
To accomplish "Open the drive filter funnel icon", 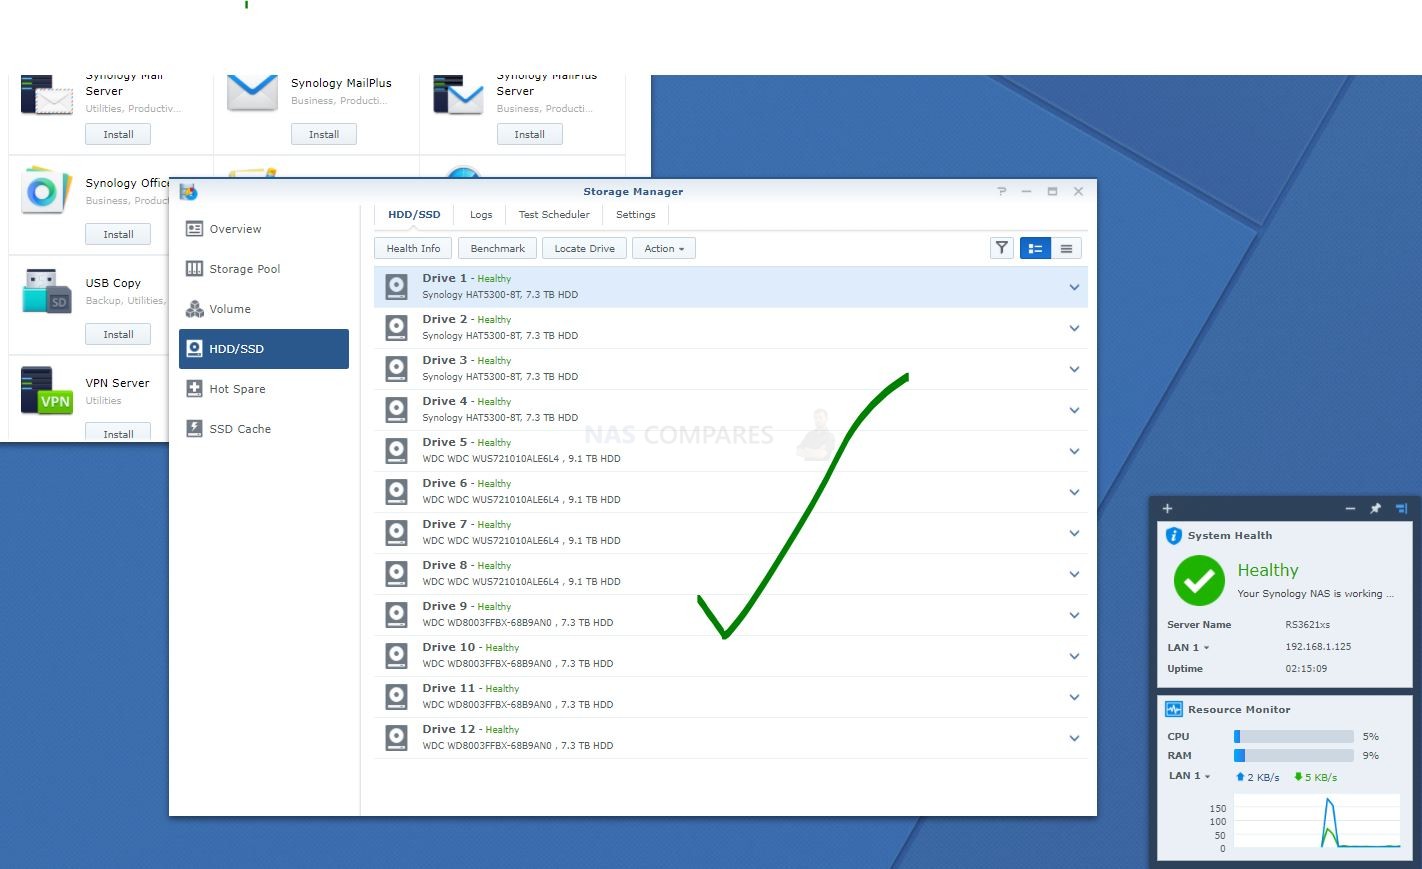I will click(x=1001, y=248).
